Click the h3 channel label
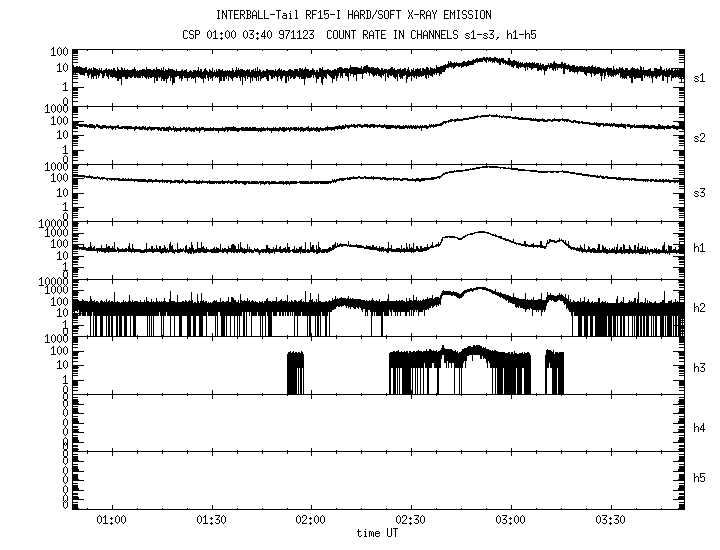The height and width of the screenshot is (550, 720). [x=700, y=368]
